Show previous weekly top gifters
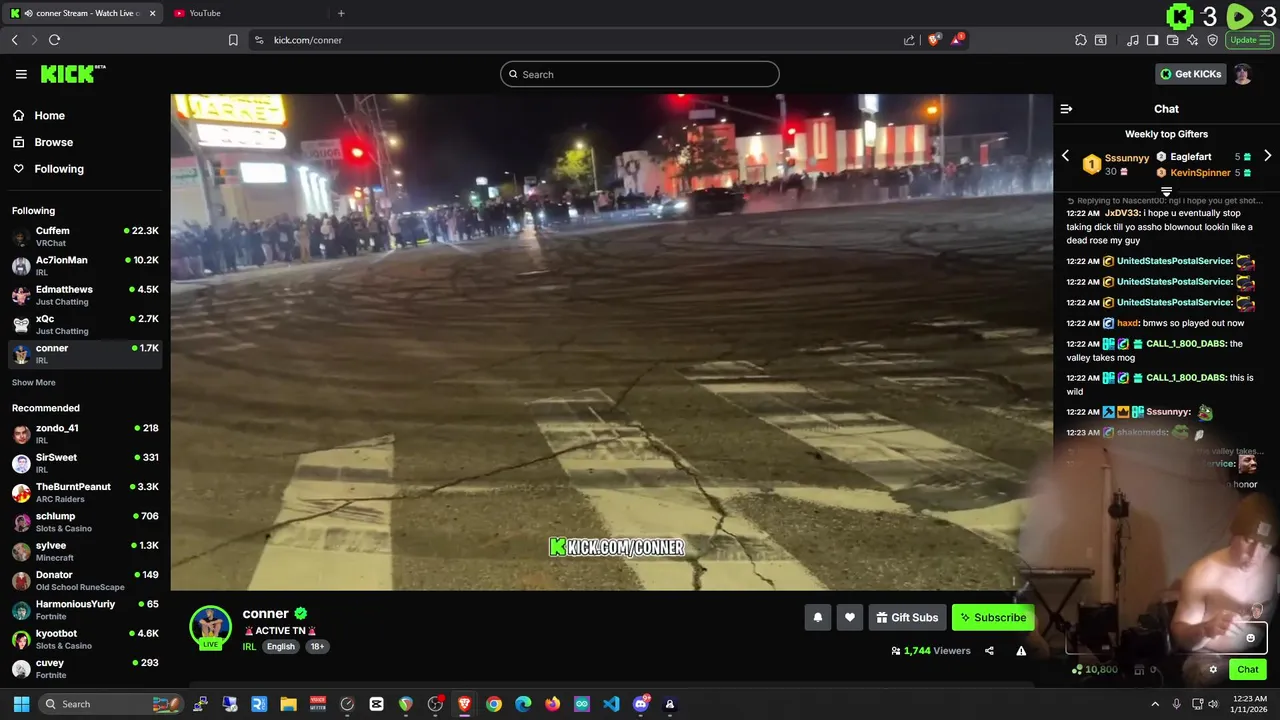This screenshot has height=720, width=1280. [1065, 156]
